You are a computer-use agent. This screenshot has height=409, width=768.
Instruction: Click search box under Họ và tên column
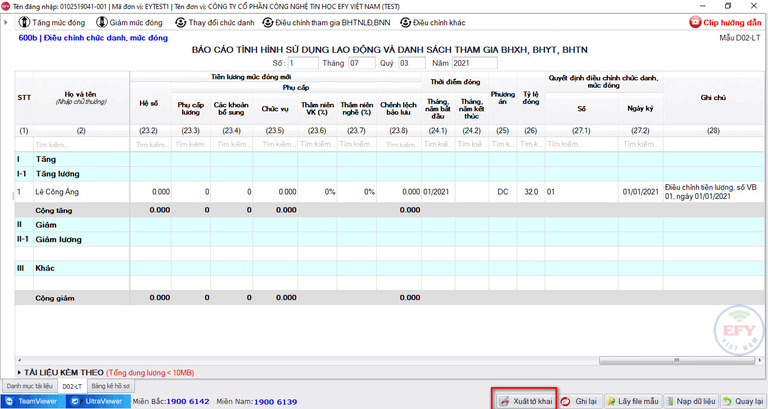pyautogui.click(x=81, y=144)
